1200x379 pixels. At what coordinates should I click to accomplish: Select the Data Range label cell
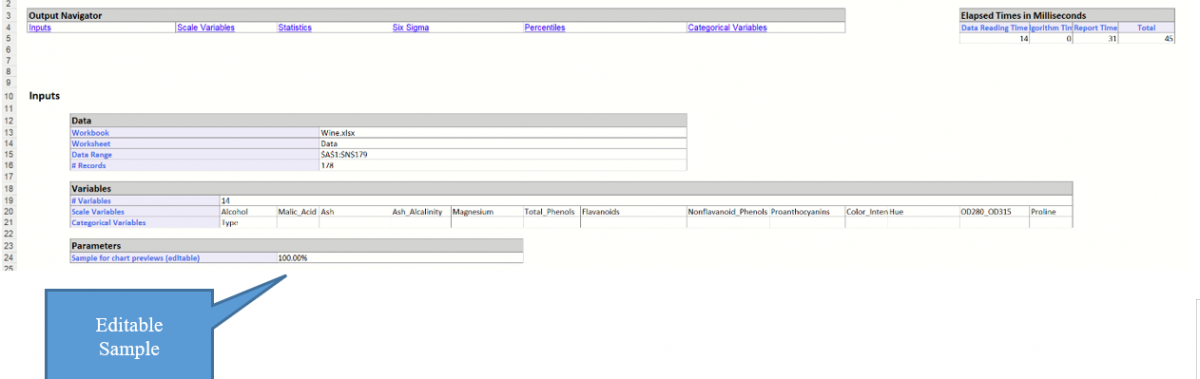[194, 155]
